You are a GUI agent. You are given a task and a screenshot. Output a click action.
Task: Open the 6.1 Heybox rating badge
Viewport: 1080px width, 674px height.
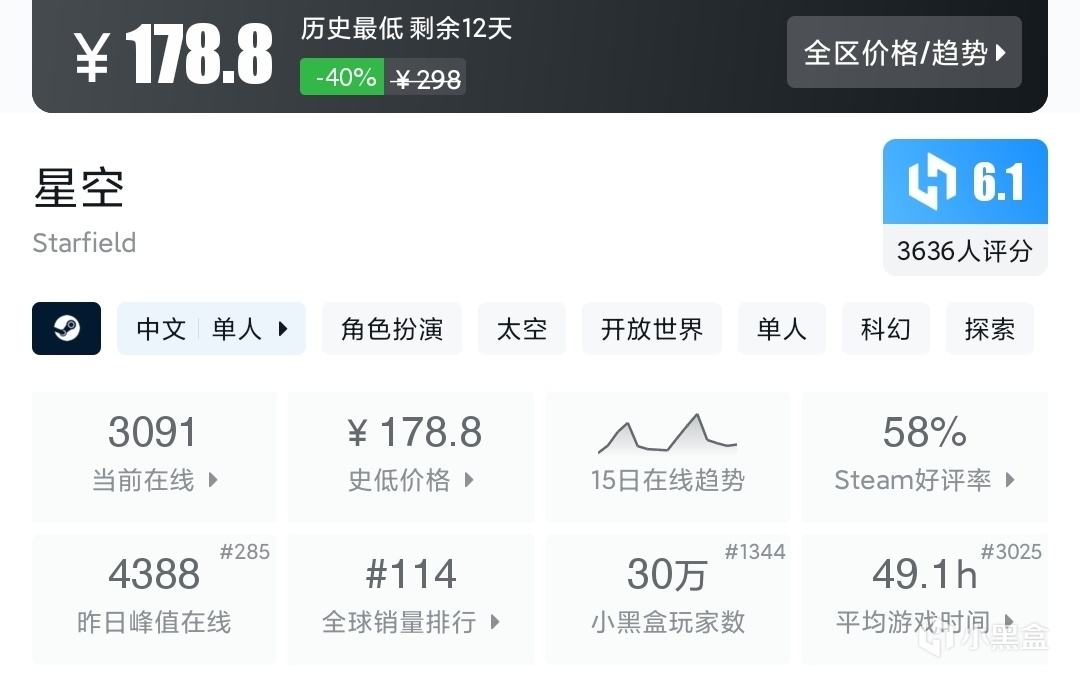coord(965,182)
